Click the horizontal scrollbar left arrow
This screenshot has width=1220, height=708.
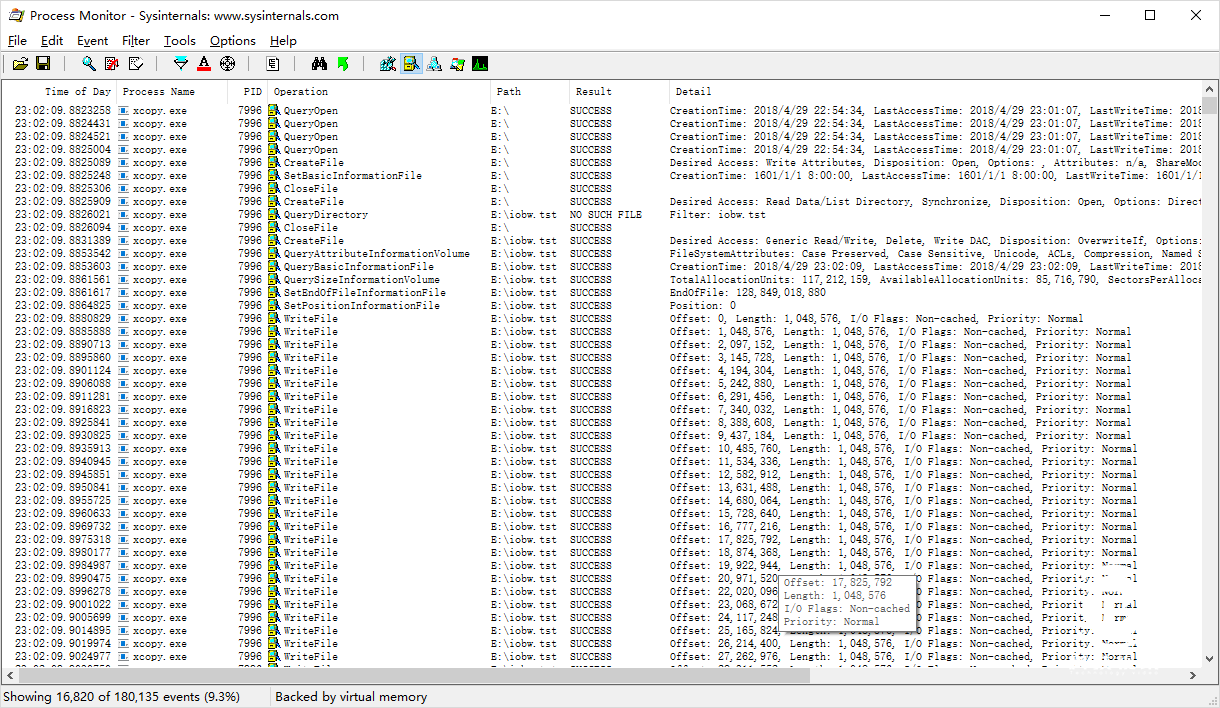pos(11,676)
